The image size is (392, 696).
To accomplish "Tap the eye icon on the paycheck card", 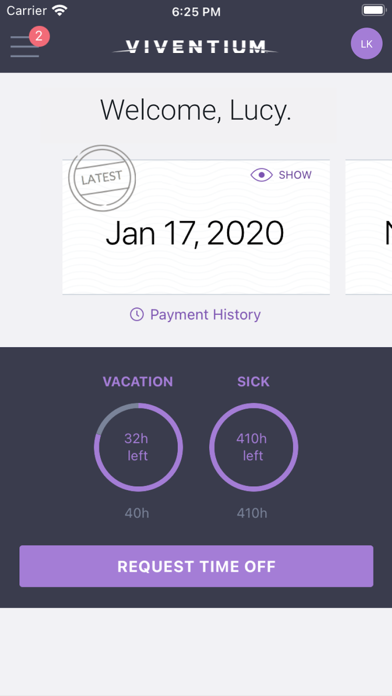I will coord(261,175).
